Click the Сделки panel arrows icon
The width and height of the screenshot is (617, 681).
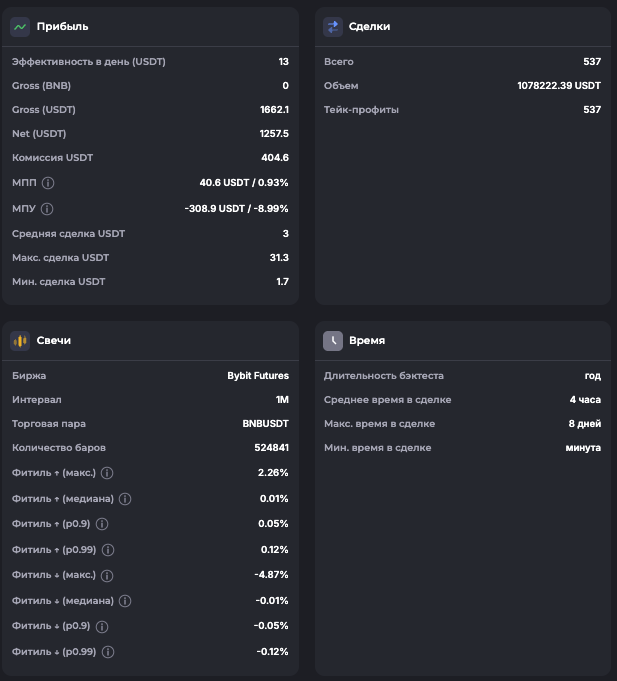click(333, 27)
